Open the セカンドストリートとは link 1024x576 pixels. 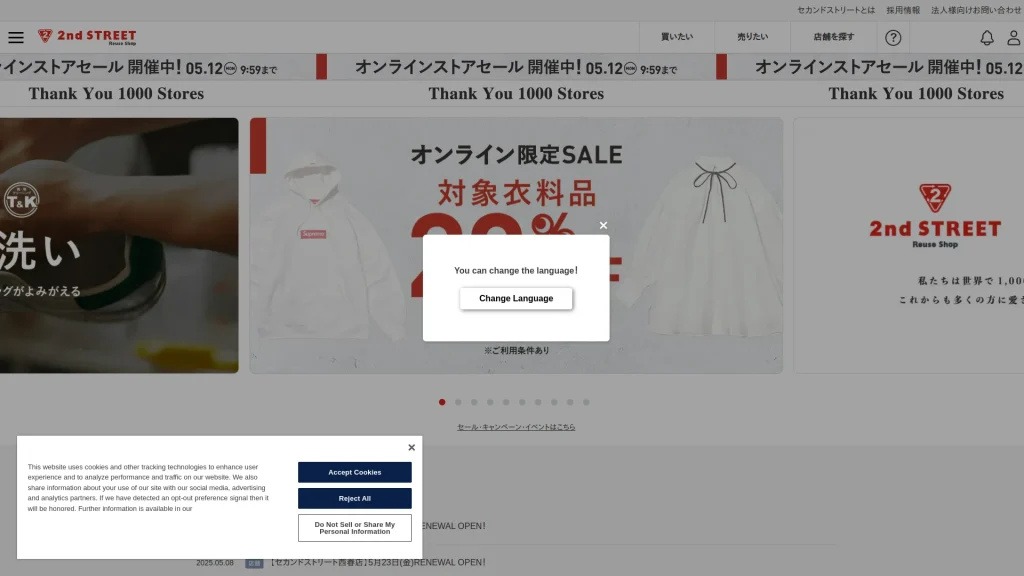(x=836, y=10)
